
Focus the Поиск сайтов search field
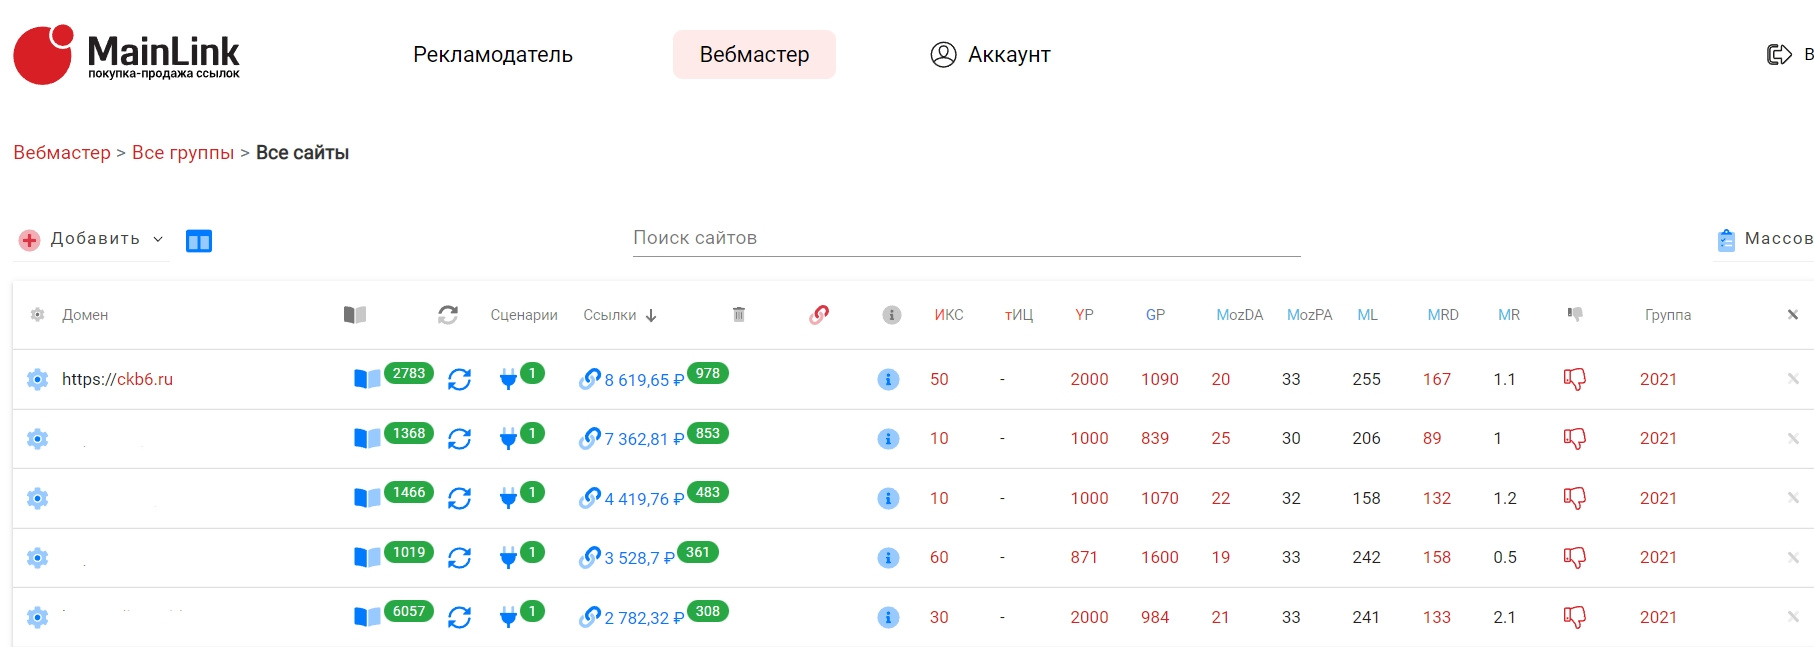tap(966, 238)
